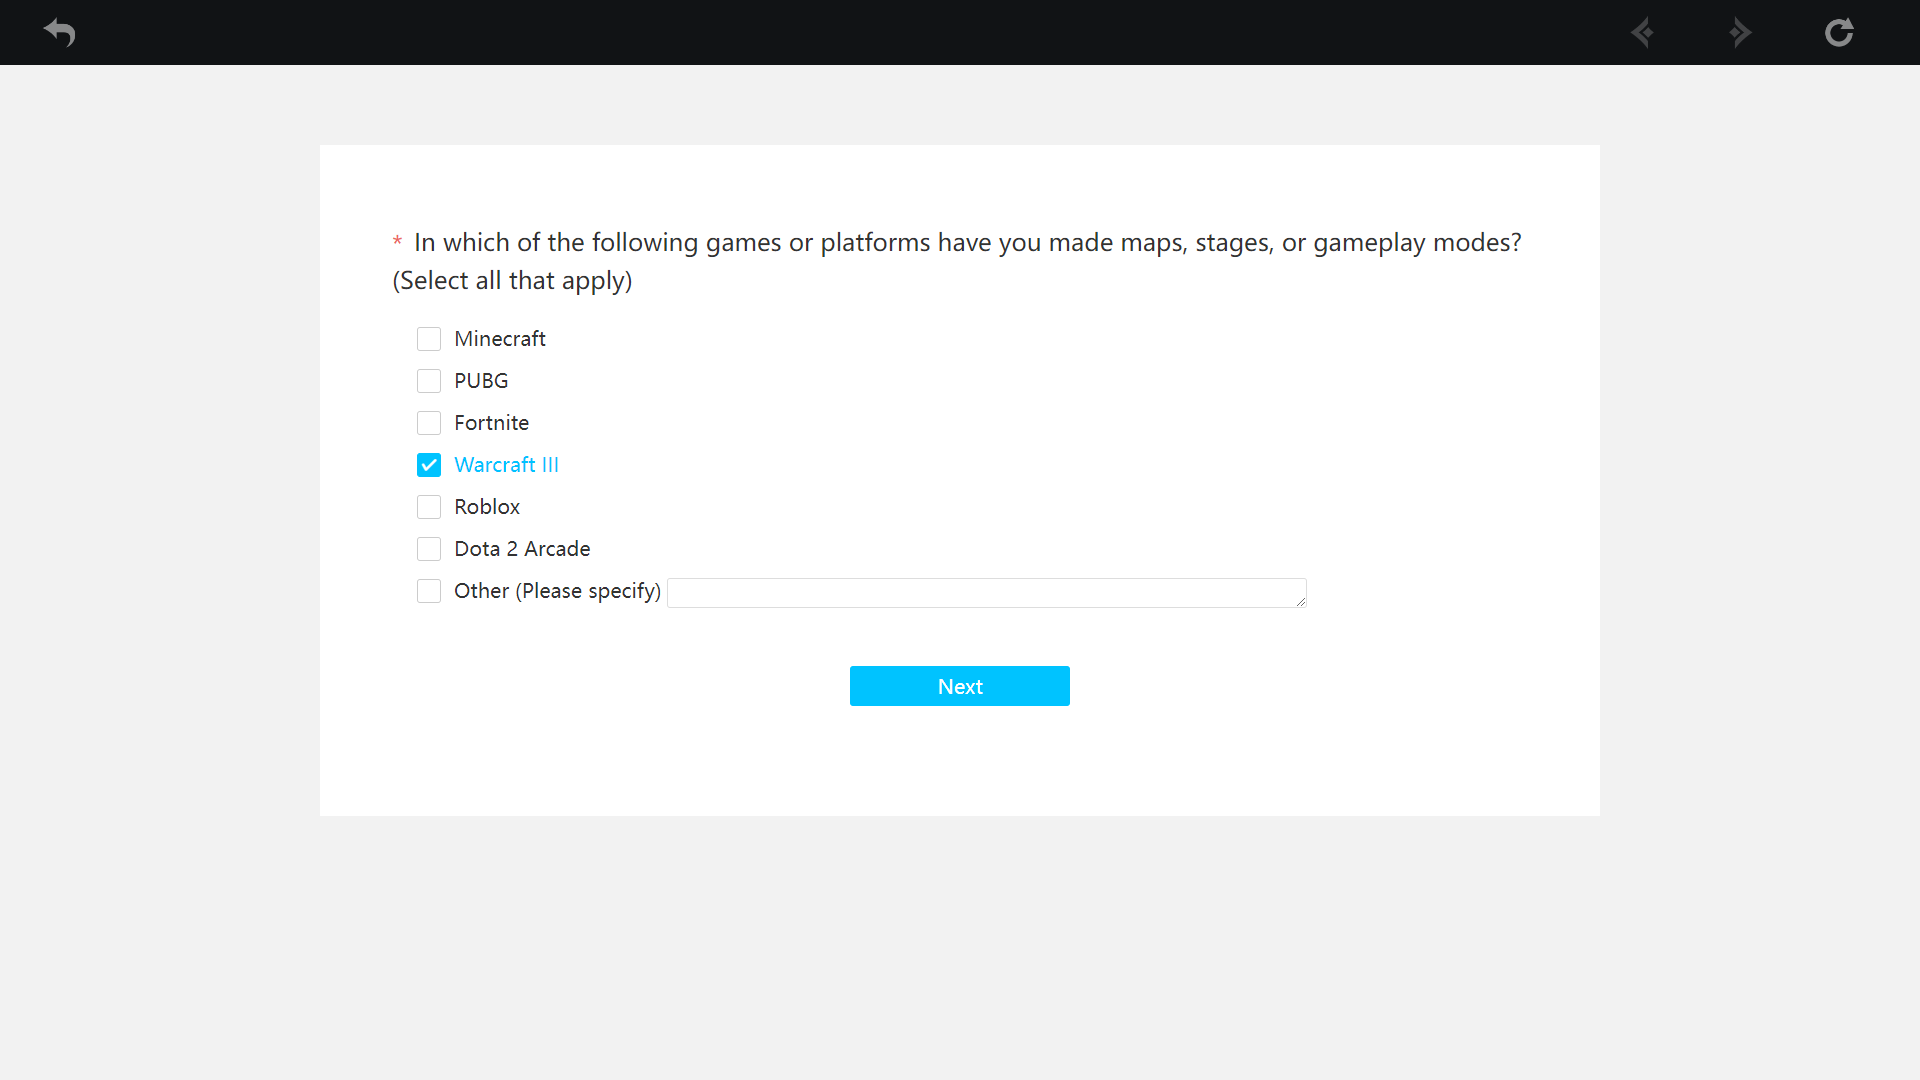Uncheck the Warcraft III checkbox
The width and height of the screenshot is (1920, 1080).
[x=429, y=465]
